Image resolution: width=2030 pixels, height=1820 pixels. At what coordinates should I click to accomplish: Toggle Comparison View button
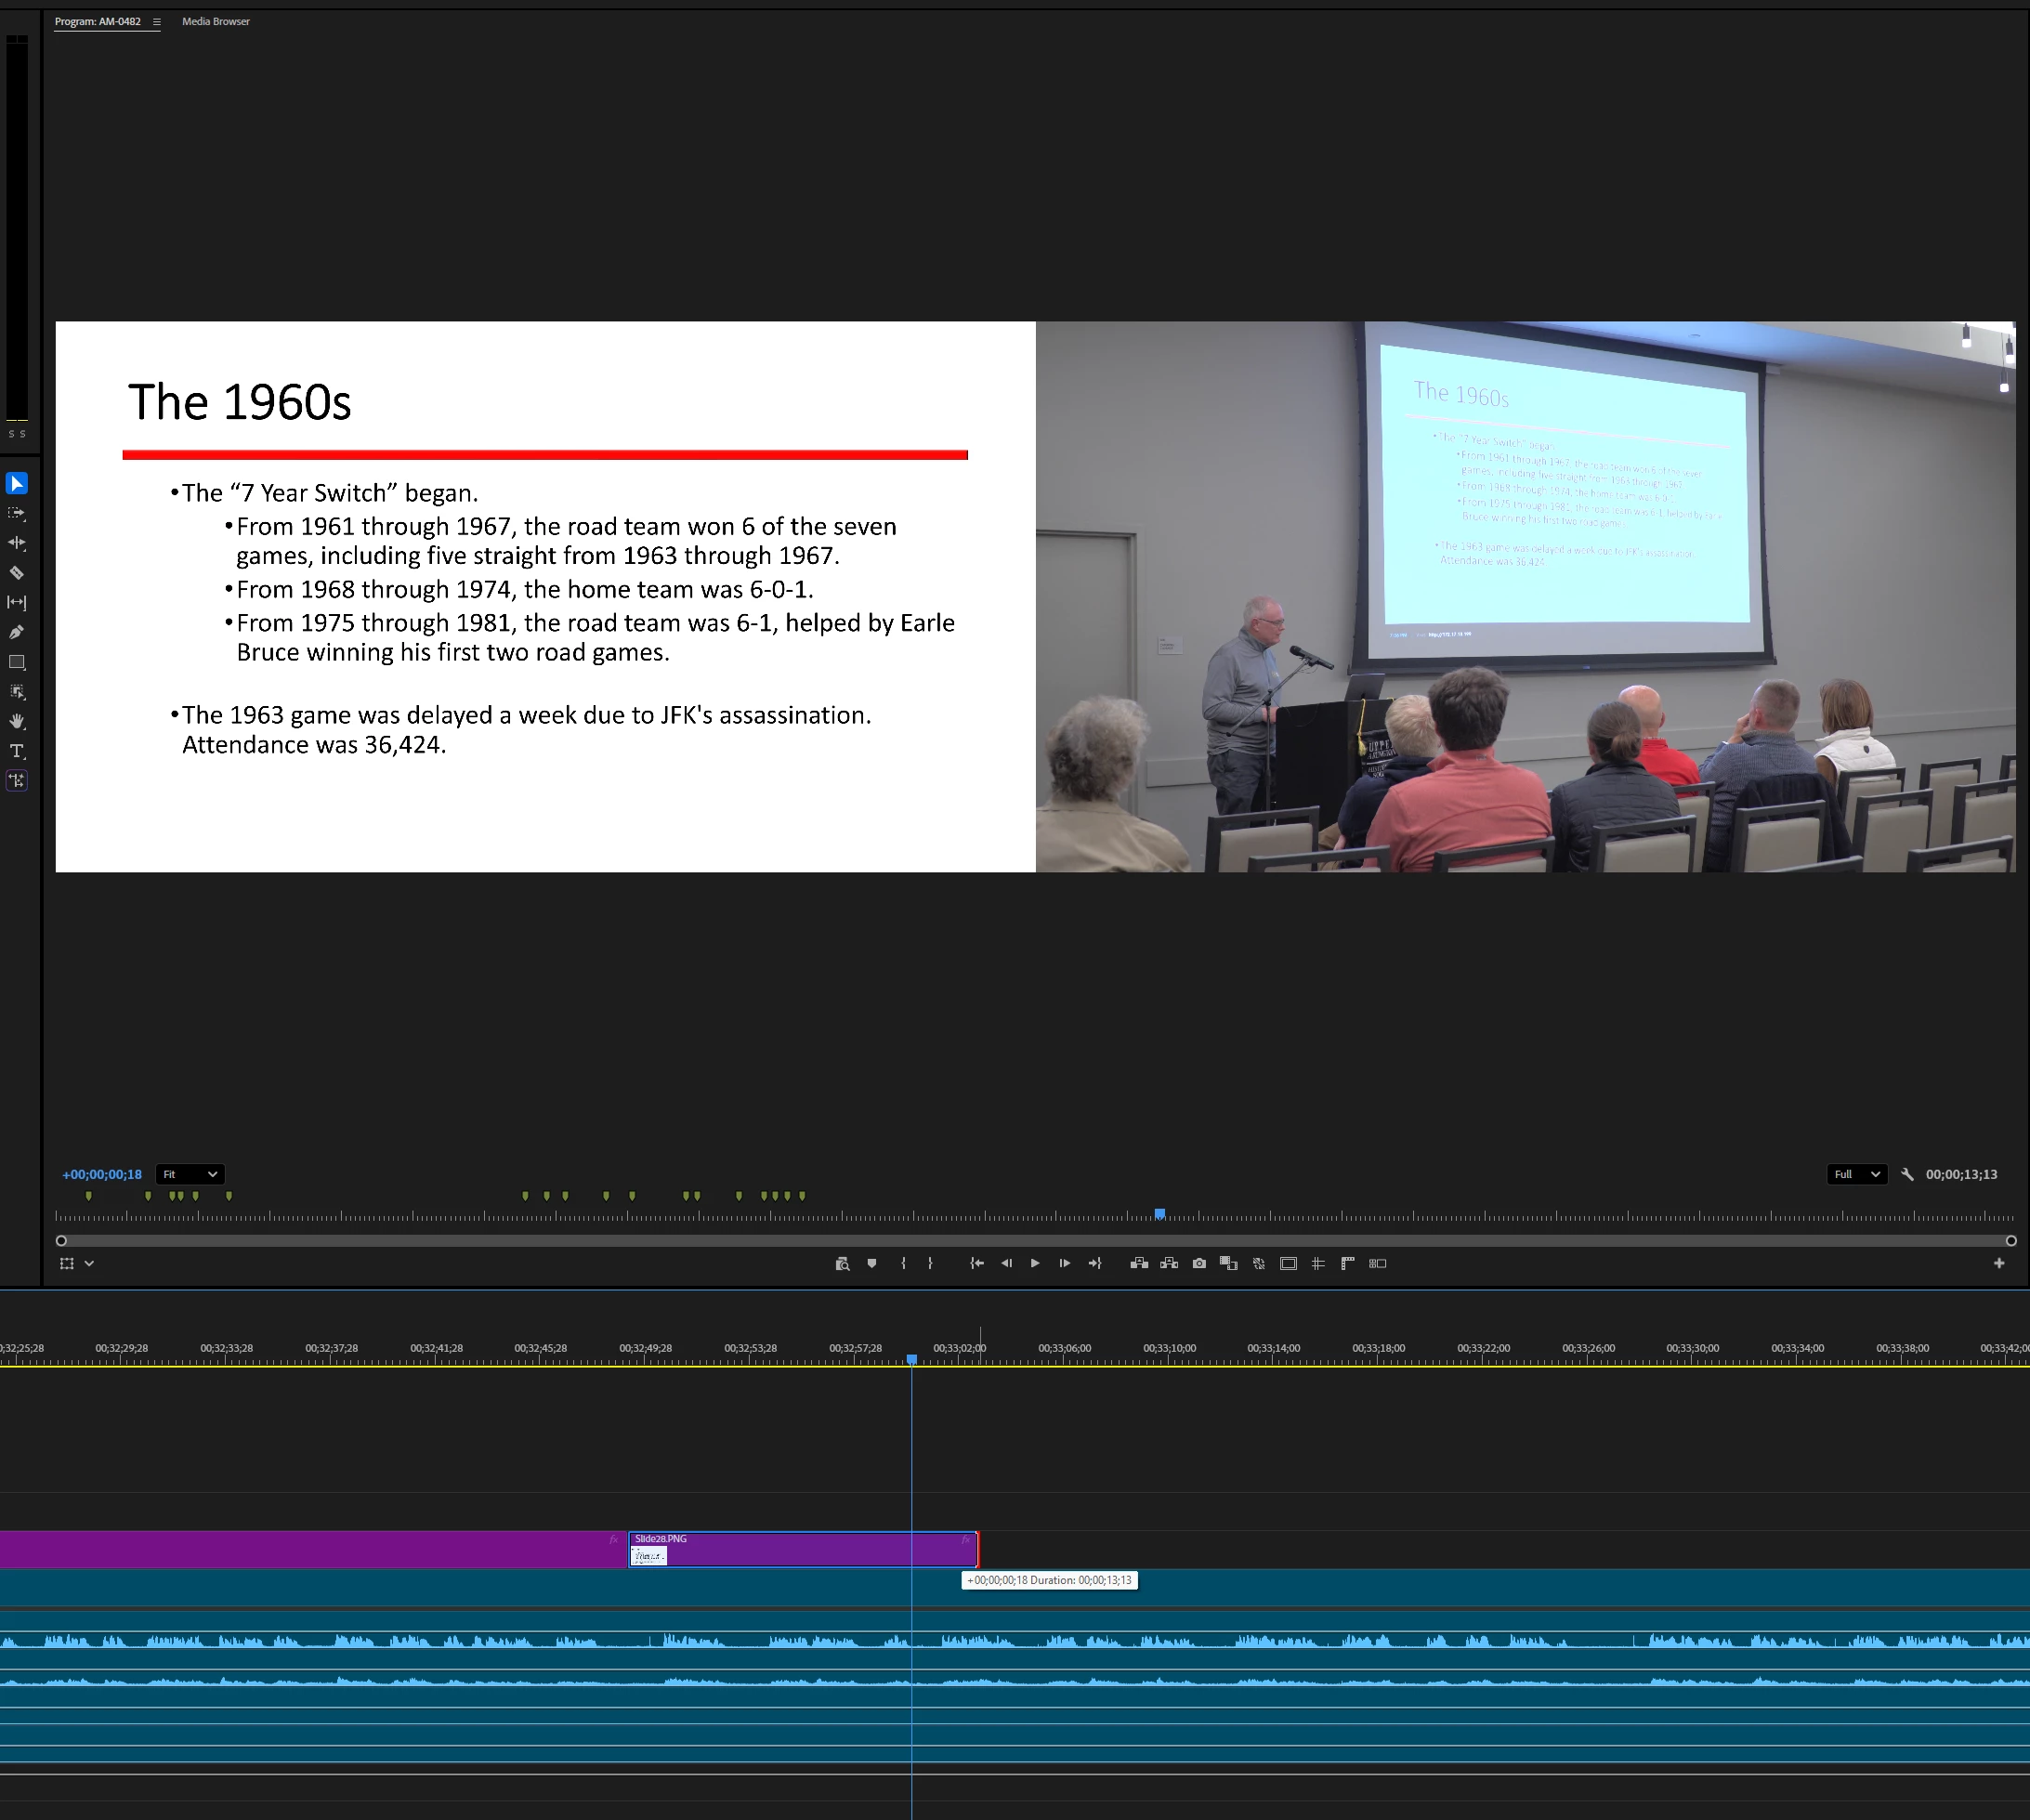1377,1263
